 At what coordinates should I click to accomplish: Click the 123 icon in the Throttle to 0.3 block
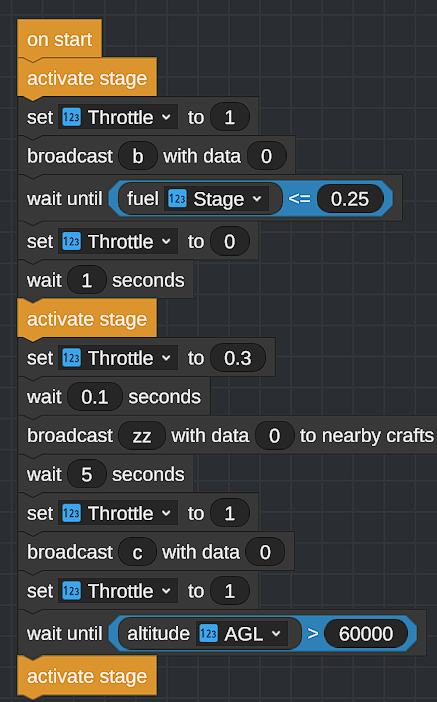coord(72,358)
